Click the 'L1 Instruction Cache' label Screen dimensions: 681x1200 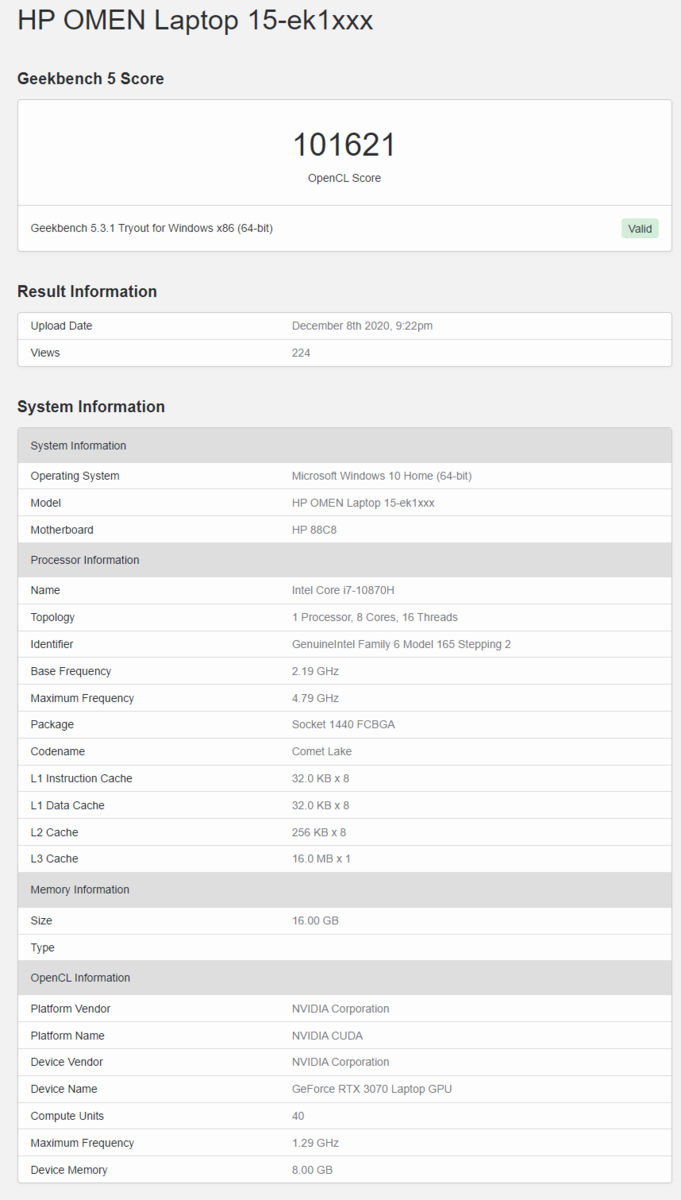pos(81,778)
